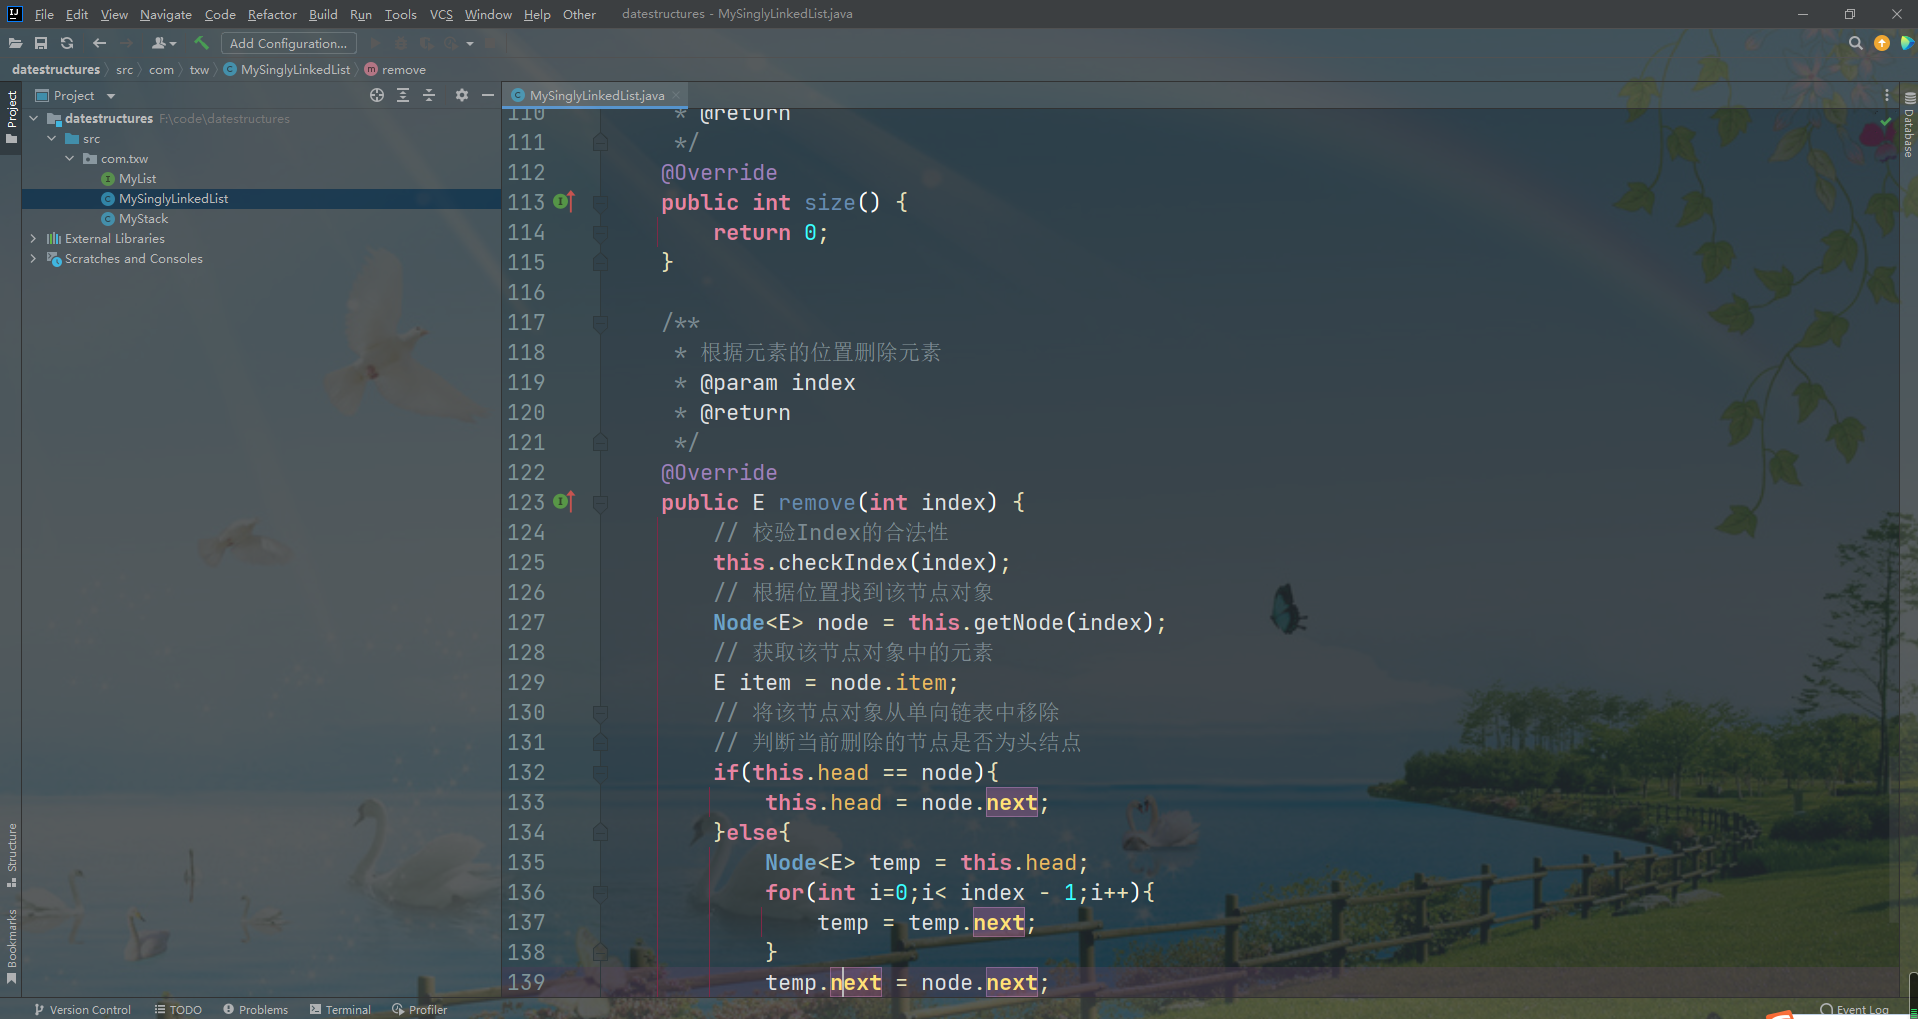Click the orange update available icon

(x=1882, y=43)
